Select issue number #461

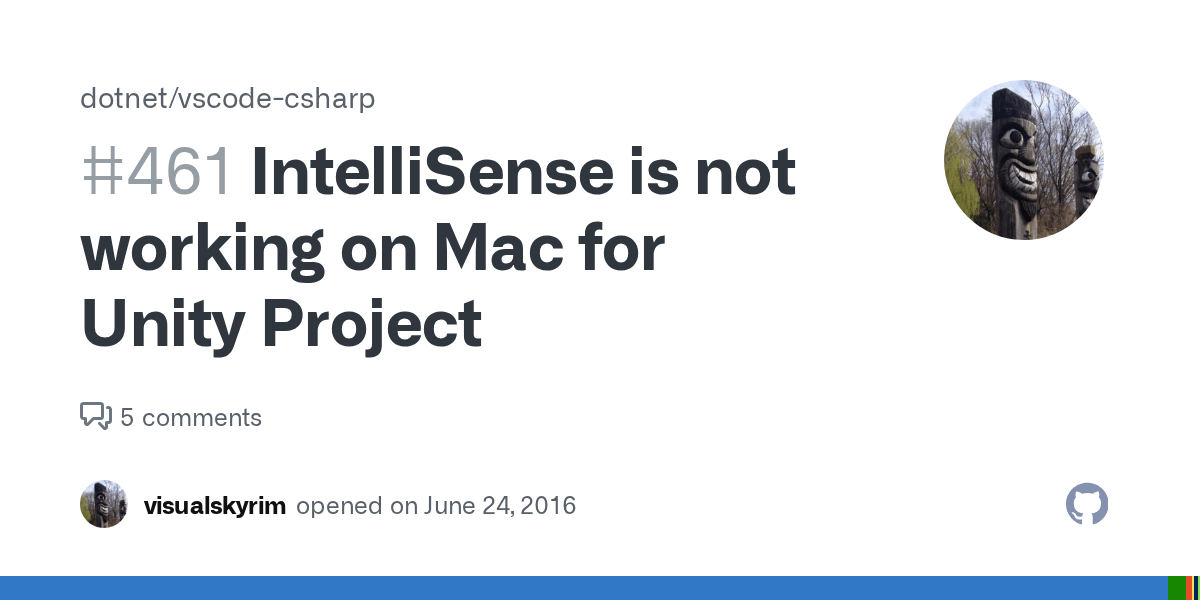[x=157, y=172]
